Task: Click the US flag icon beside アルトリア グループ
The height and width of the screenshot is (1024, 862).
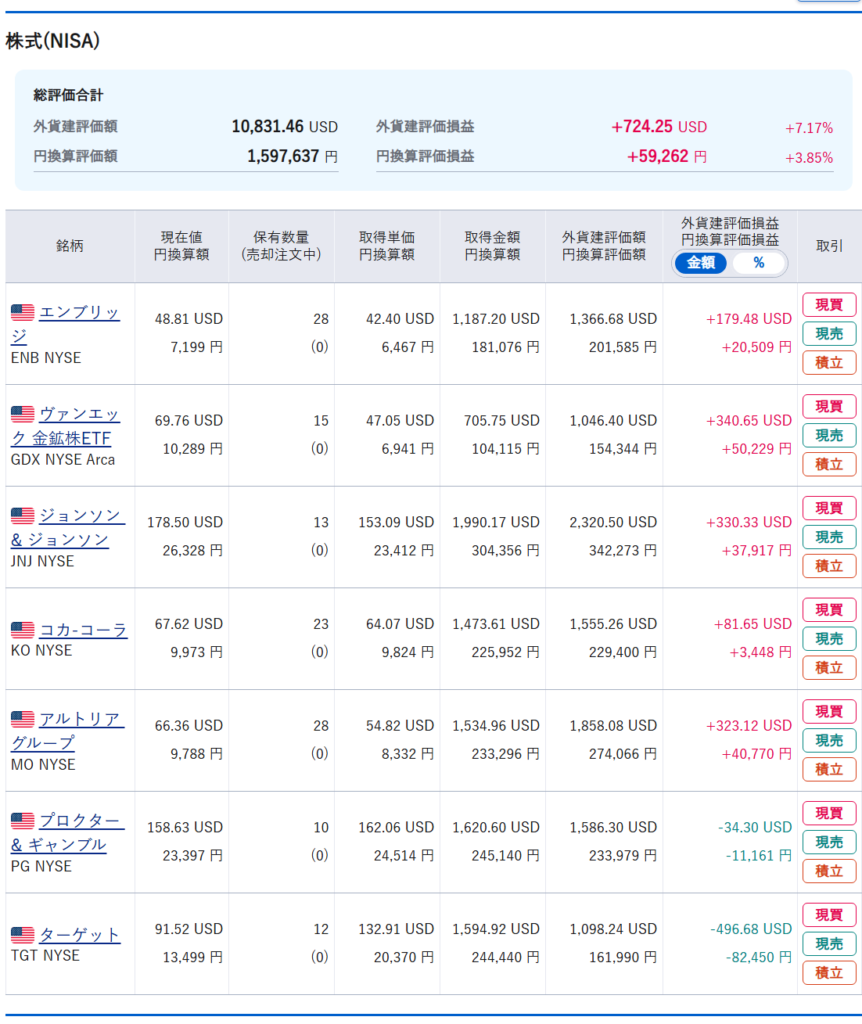Action: 22,719
